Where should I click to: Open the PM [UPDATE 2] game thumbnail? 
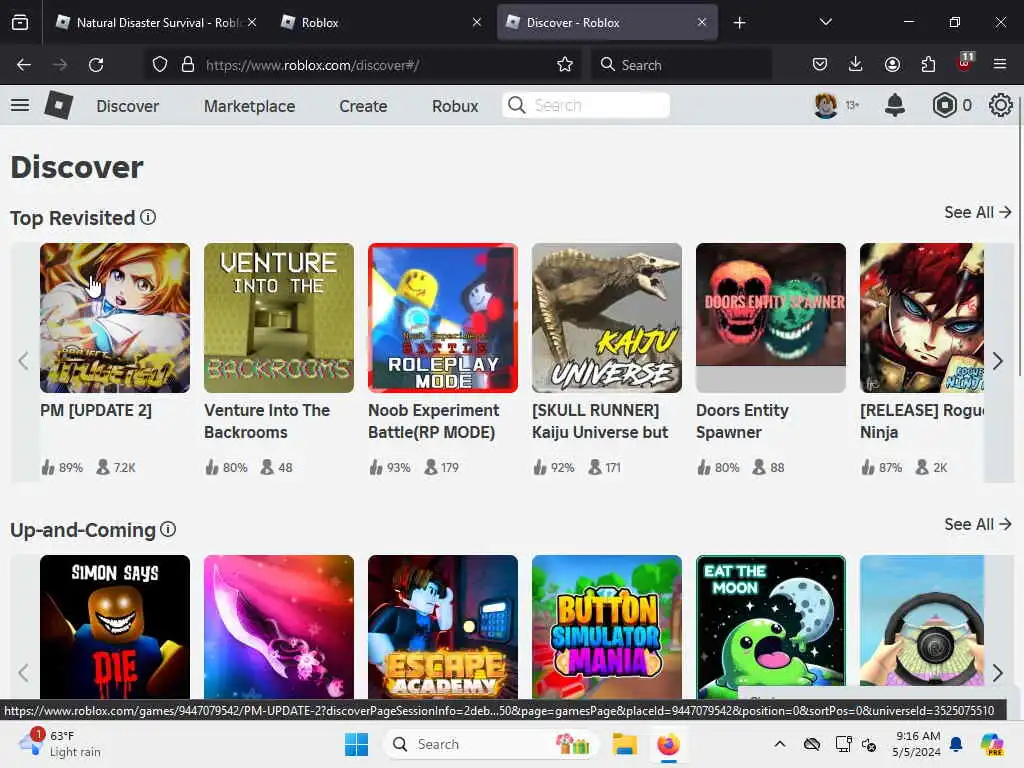coord(115,318)
